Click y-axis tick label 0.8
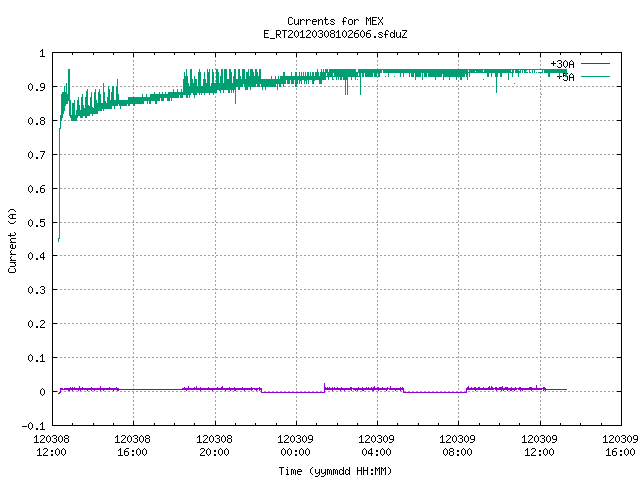Screen dimensions: 640x480 pyautogui.click(x=36, y=121)
